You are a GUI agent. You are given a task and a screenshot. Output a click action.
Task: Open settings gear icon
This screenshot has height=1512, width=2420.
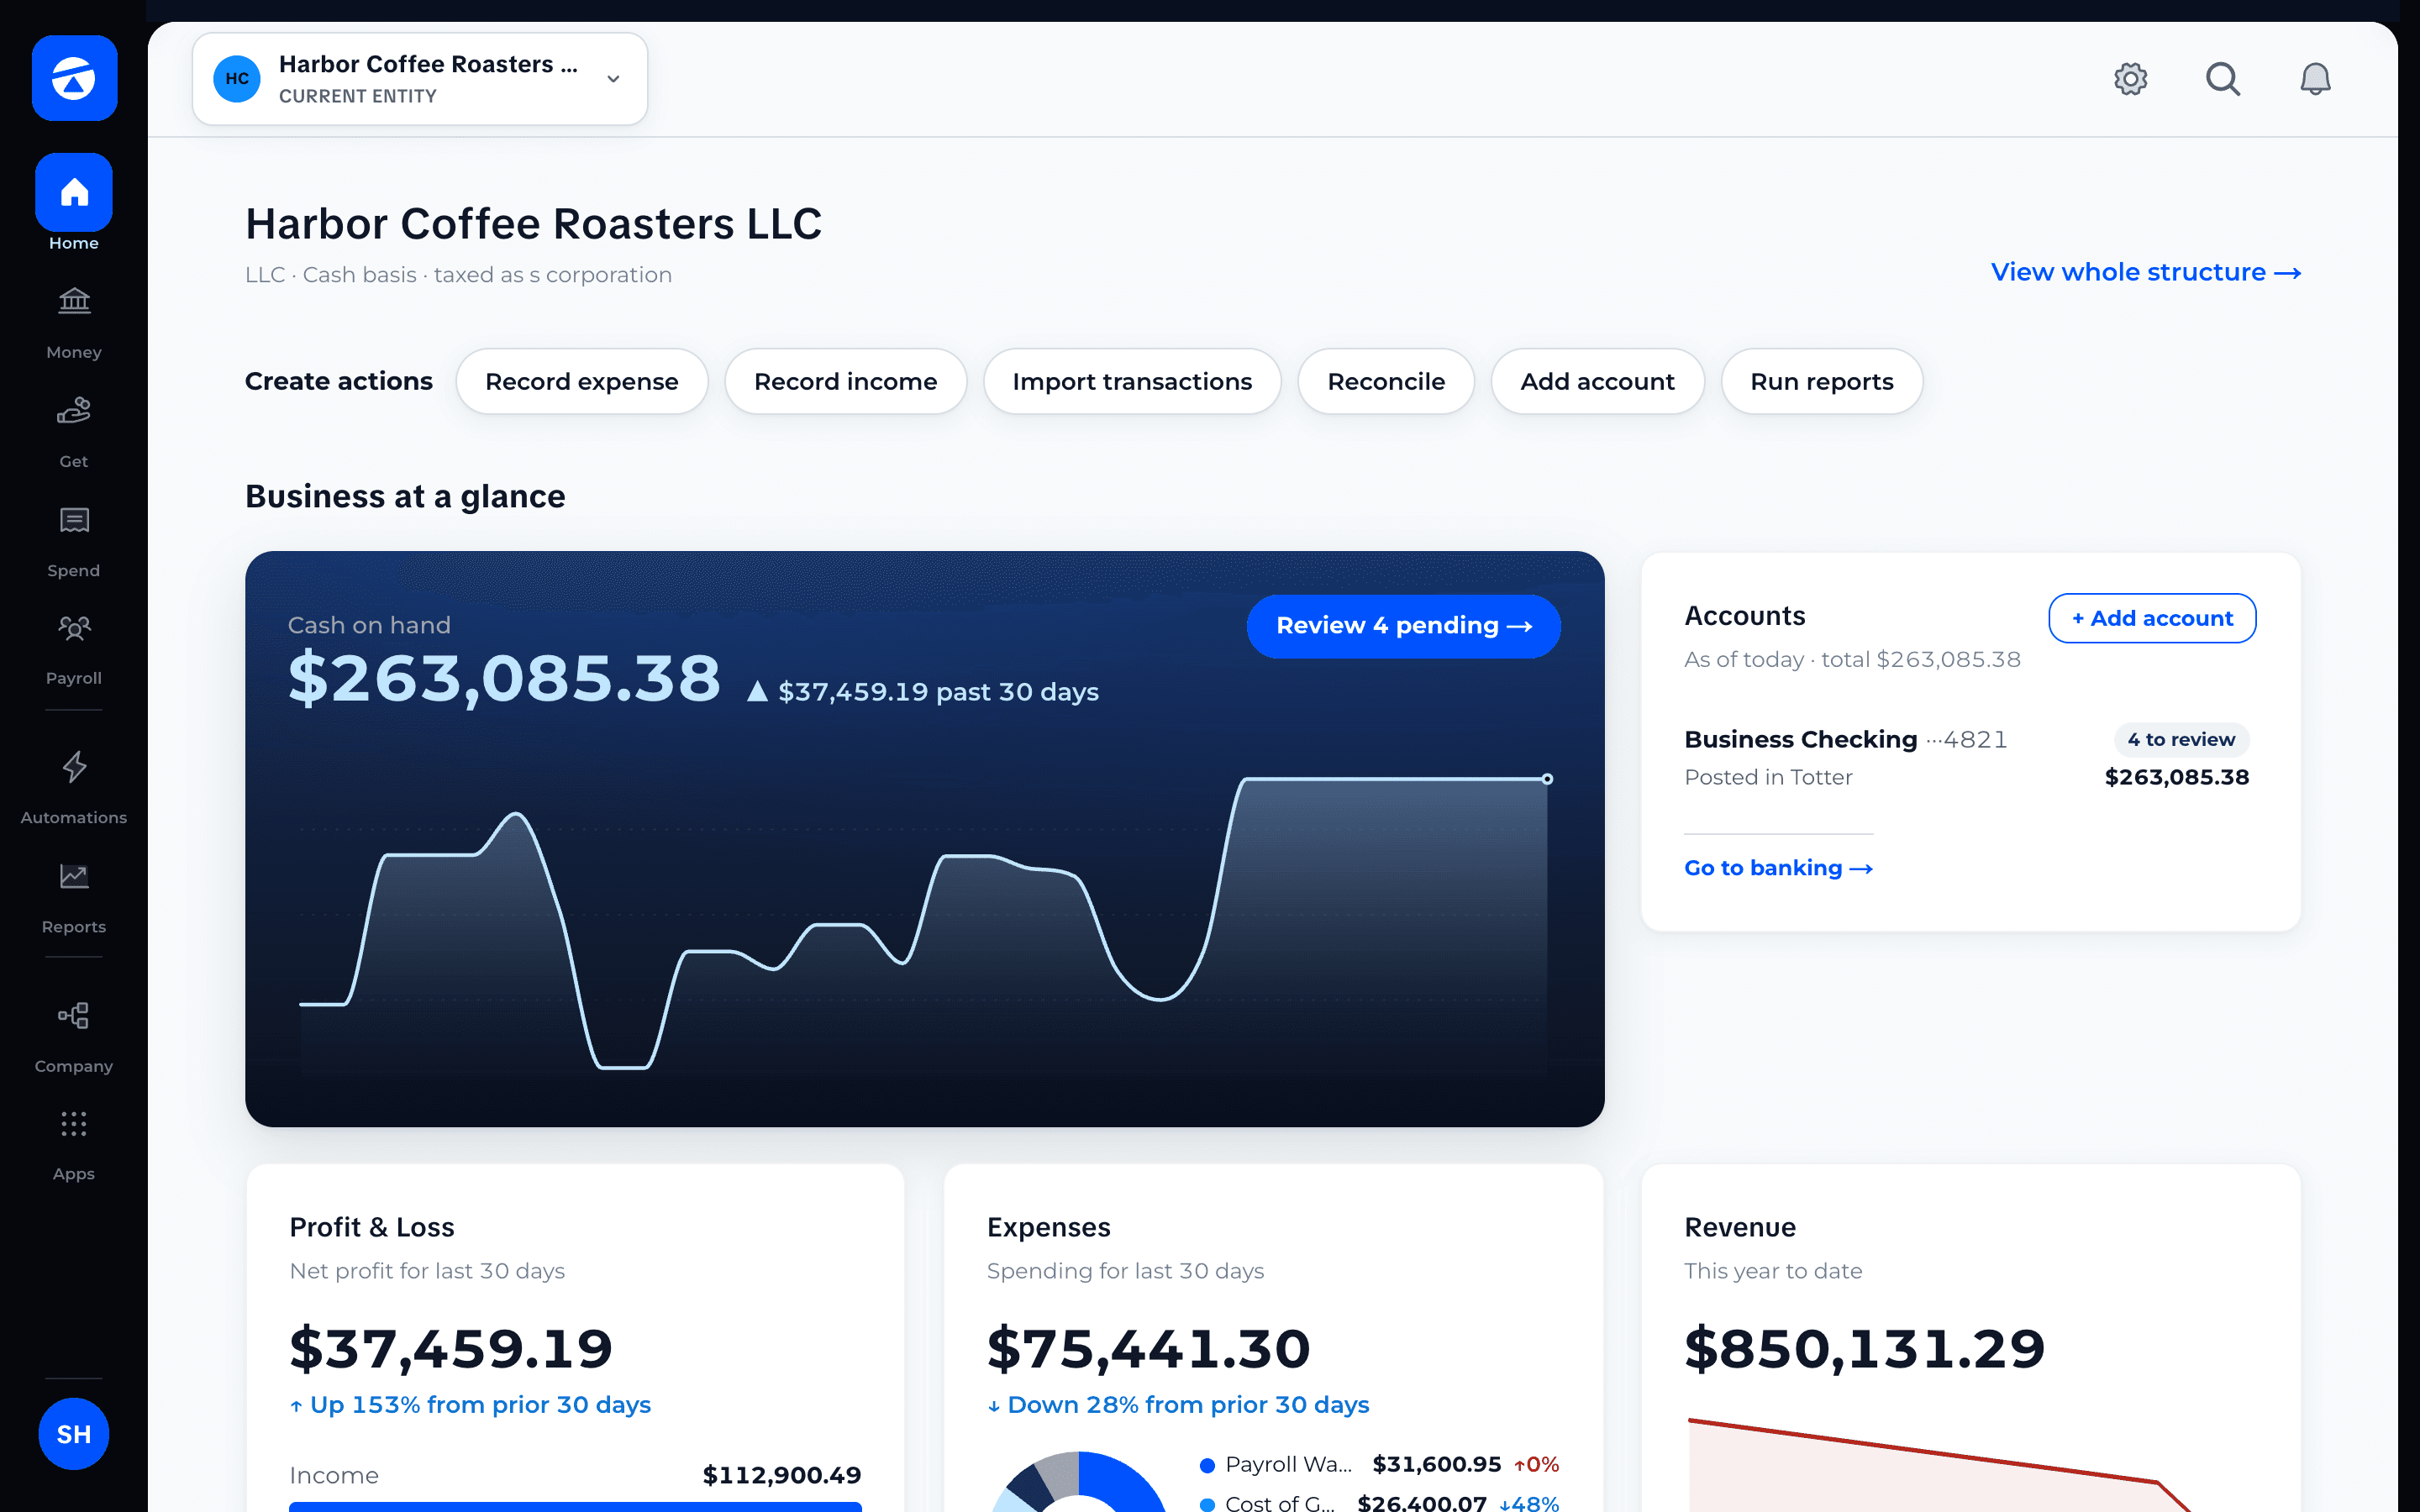tap(2131, 78)
